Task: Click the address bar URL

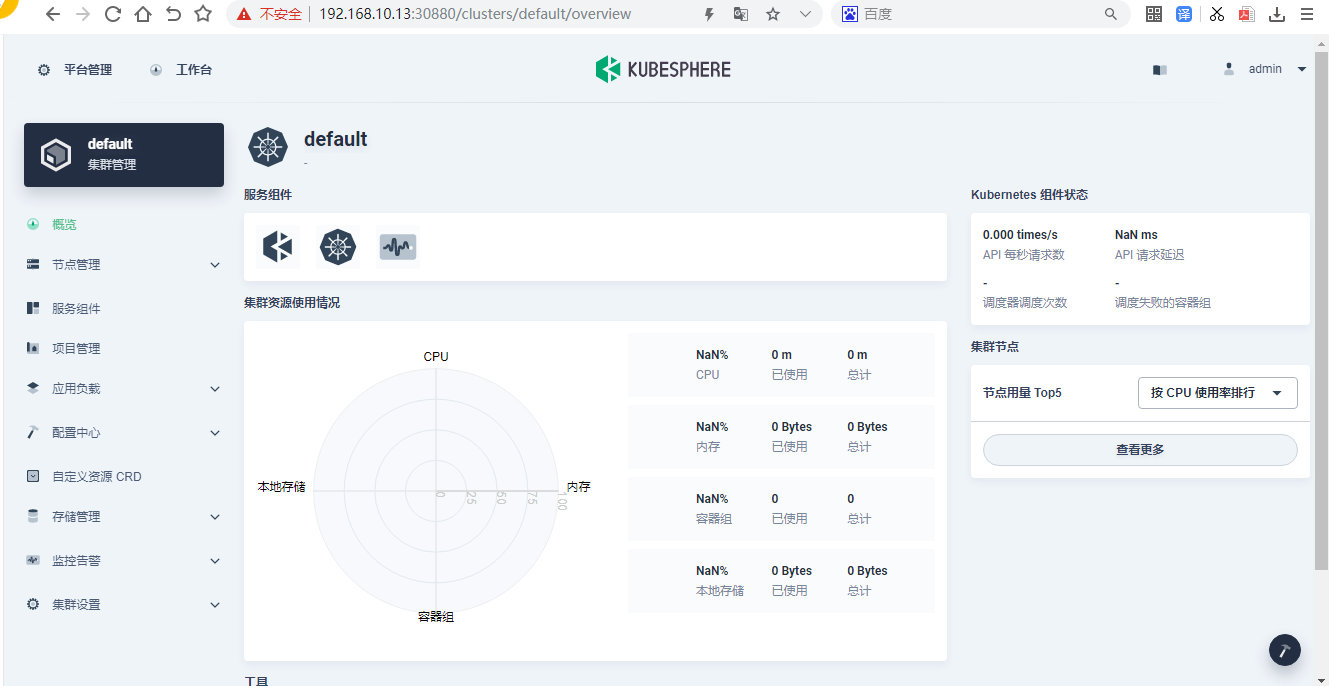Action: pos(475,14)
